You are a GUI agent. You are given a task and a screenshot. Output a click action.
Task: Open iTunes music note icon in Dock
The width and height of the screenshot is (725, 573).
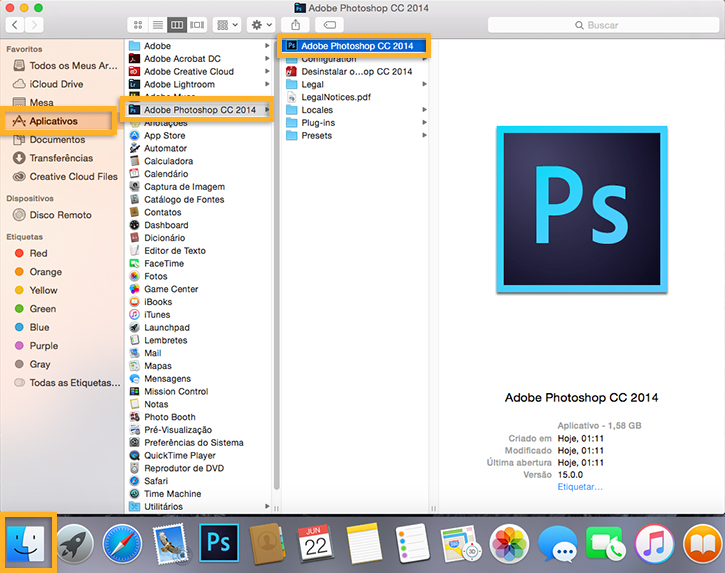click(x=654, y=544)
